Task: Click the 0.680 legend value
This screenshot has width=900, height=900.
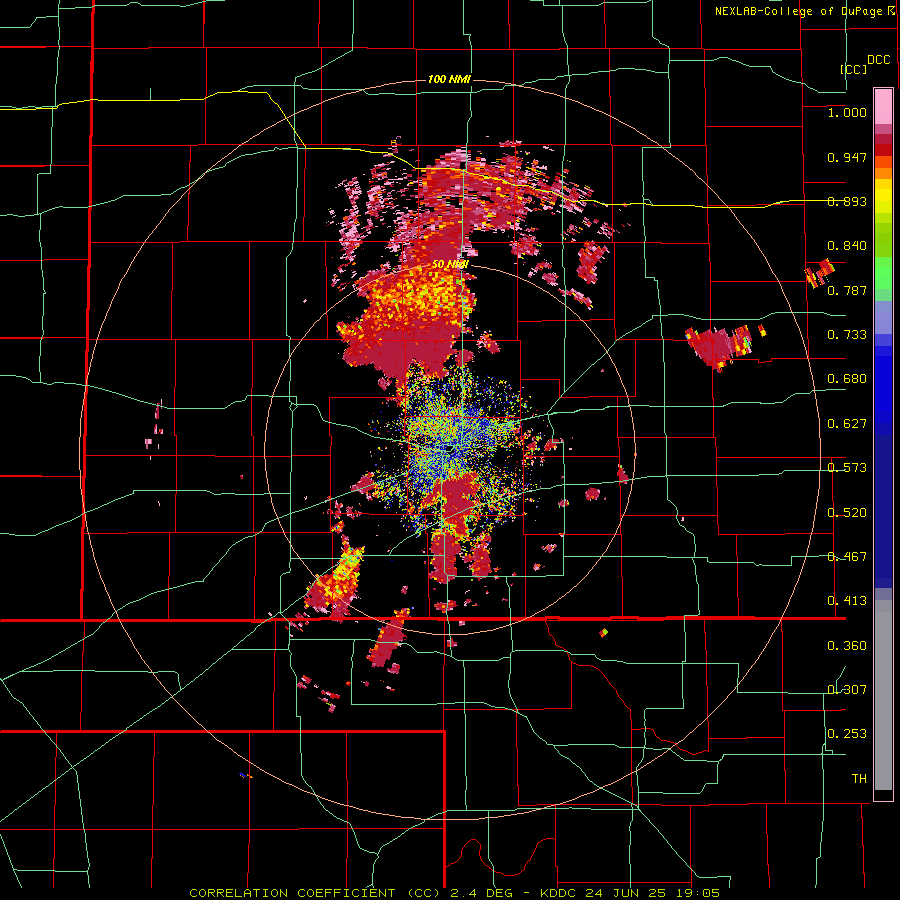Action: (847, 379)
